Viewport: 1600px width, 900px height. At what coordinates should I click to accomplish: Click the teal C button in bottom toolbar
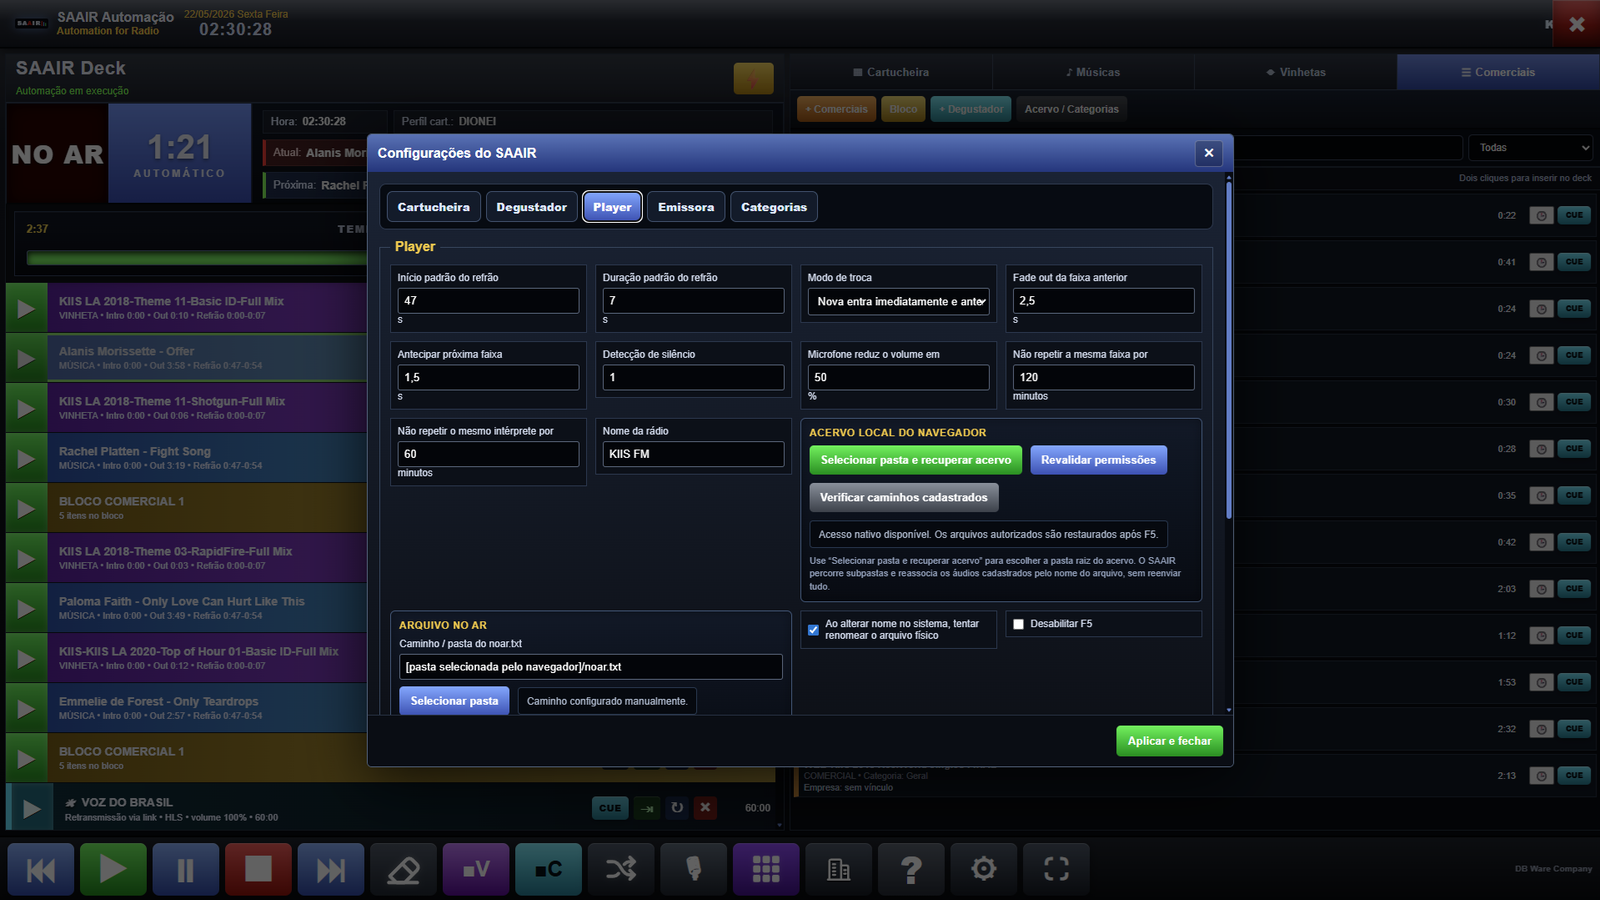pyautogui.click(x=548, y=869)
